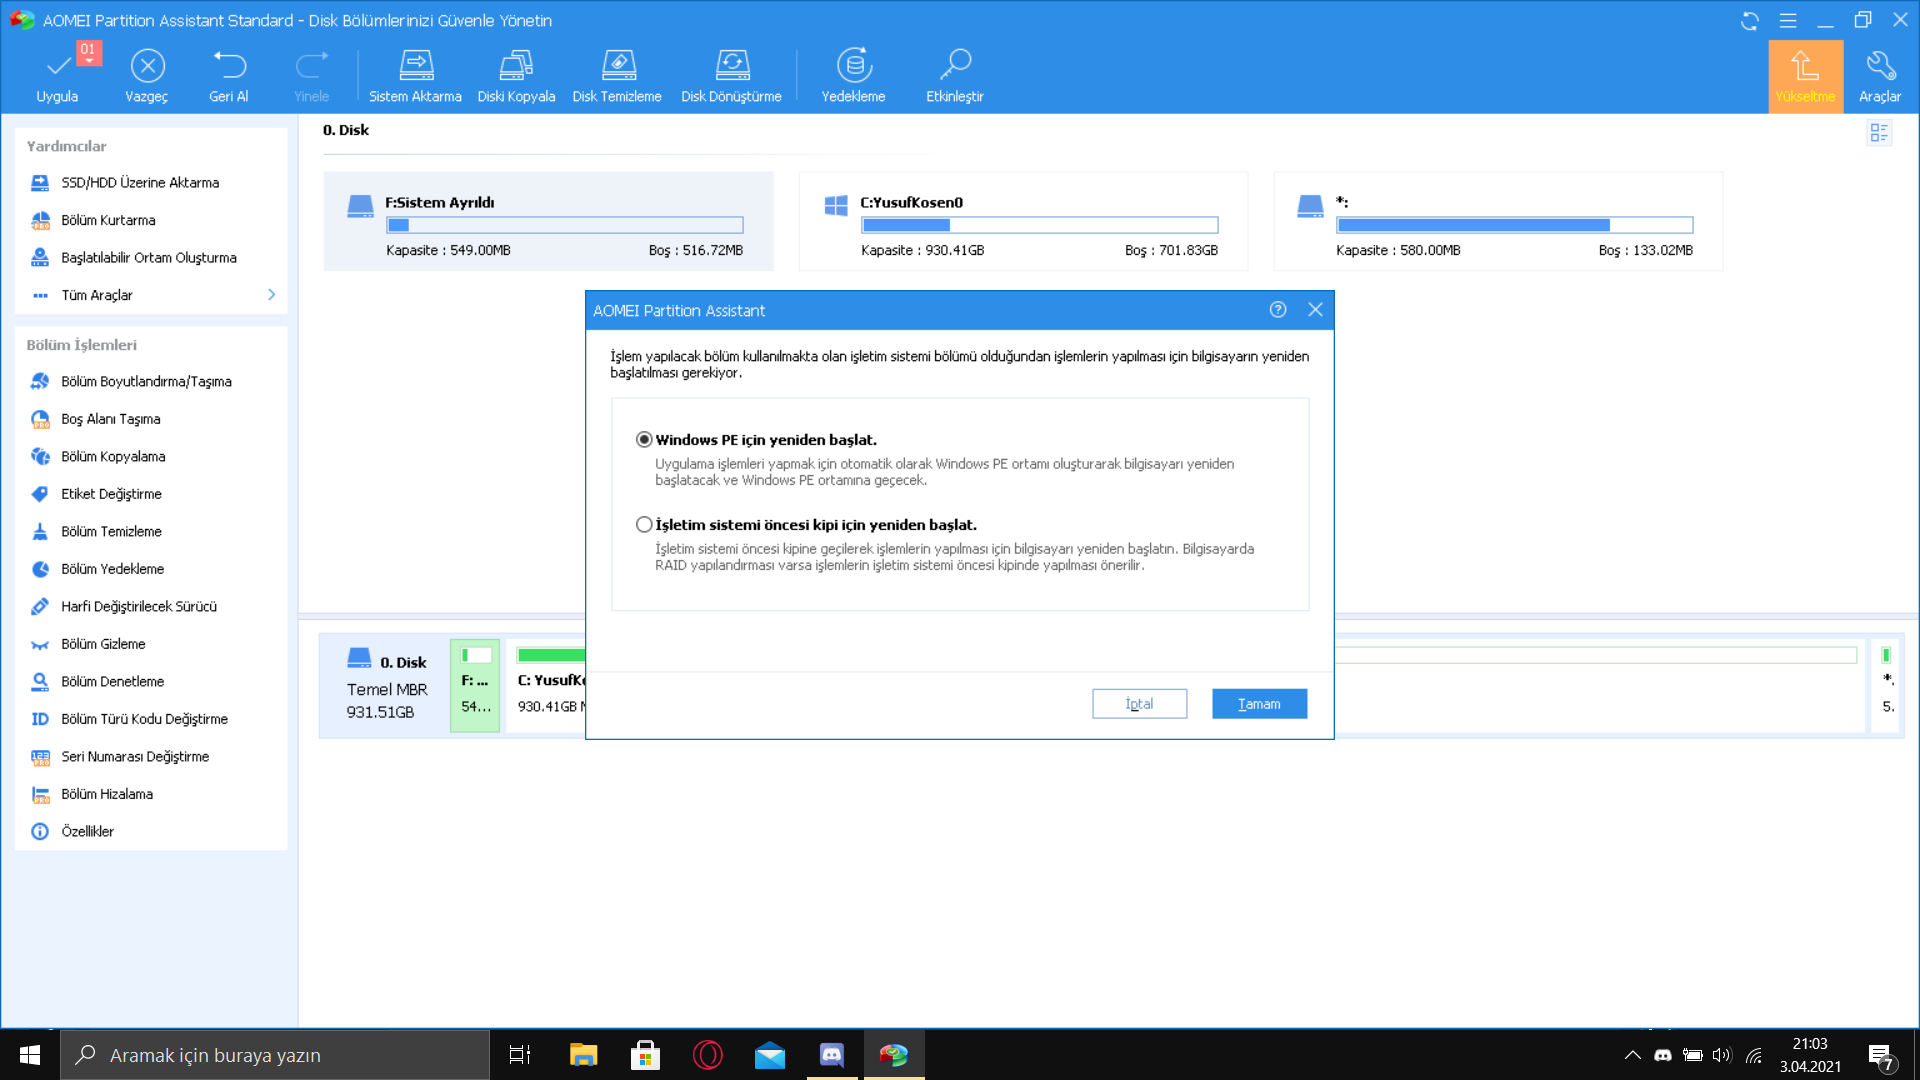Click the F:Sistem Ayrıldı capacity bar
Viewport: 1920px width, 1080px height.
click(565, 225)
